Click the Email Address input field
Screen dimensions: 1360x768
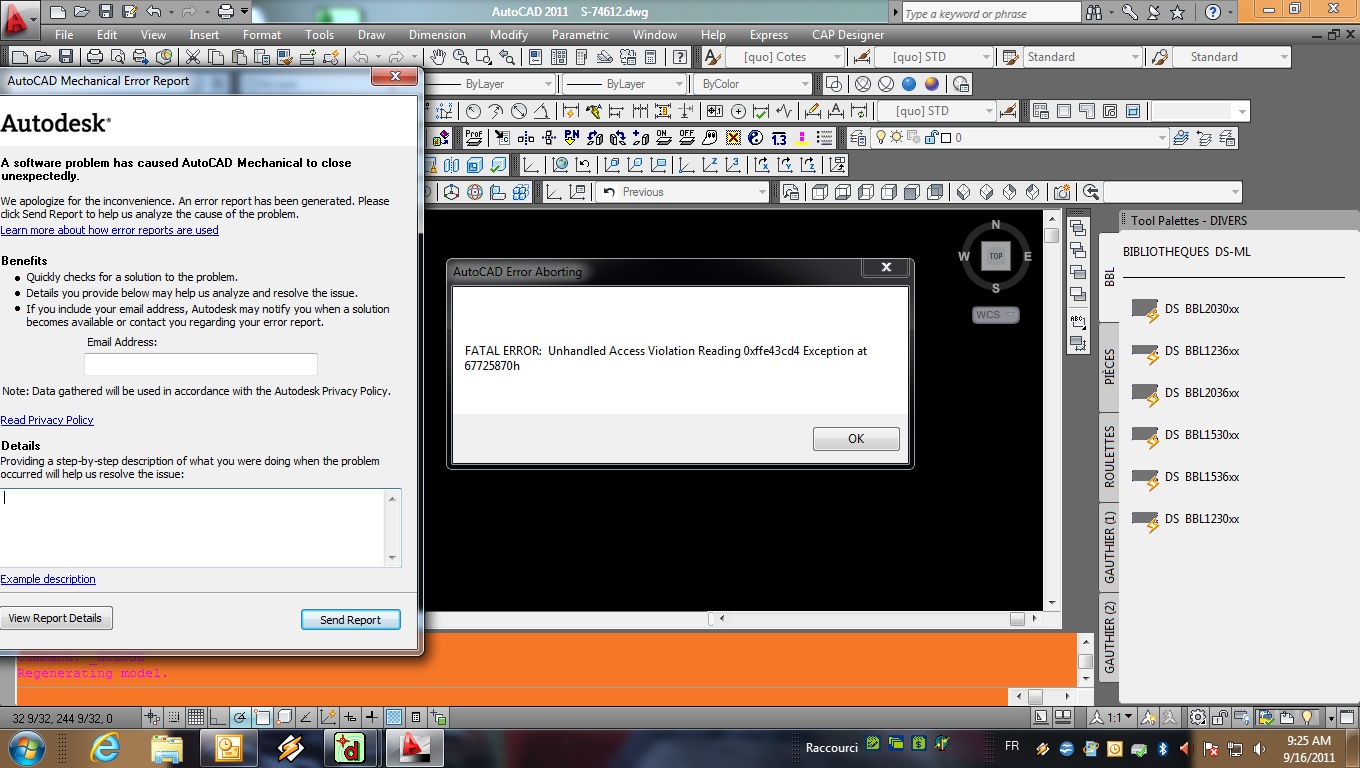[201, 364]
